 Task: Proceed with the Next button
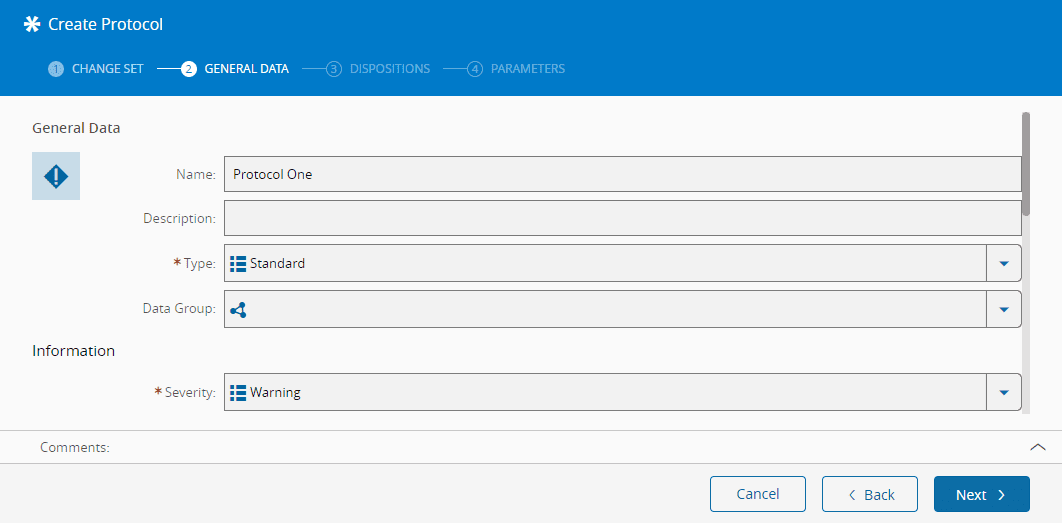981,494
